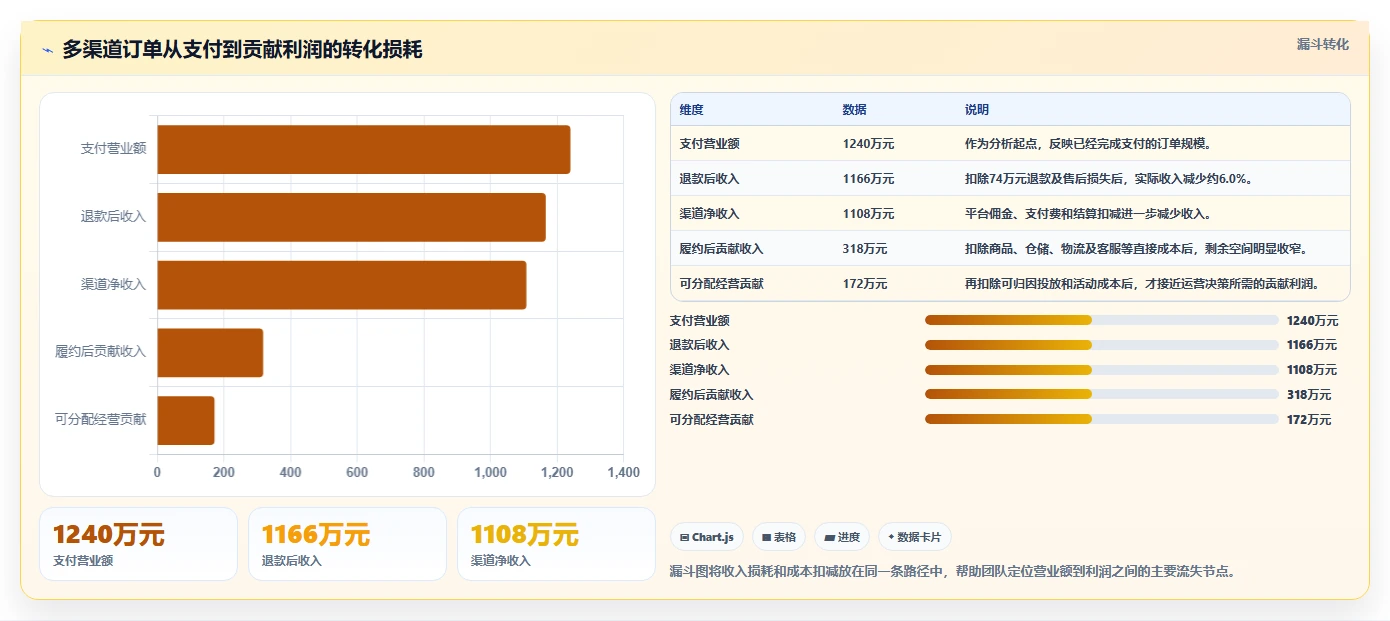Click the 履约后贡献收入 progress bar
The width and height of the screenshot is (1390, 621).
point(1102,394)
